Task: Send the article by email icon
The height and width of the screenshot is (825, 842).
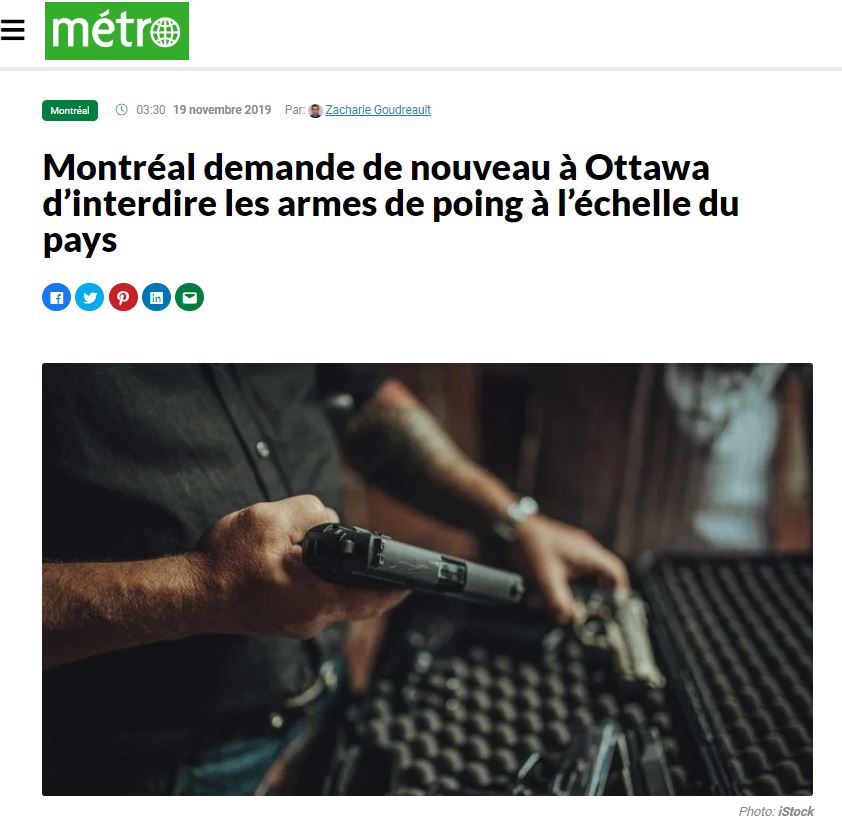Action: pos(190,297)
